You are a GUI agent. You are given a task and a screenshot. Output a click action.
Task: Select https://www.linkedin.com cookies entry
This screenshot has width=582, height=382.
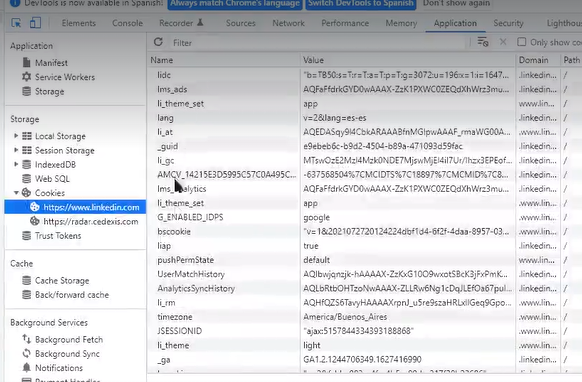(x=75, y=207)
